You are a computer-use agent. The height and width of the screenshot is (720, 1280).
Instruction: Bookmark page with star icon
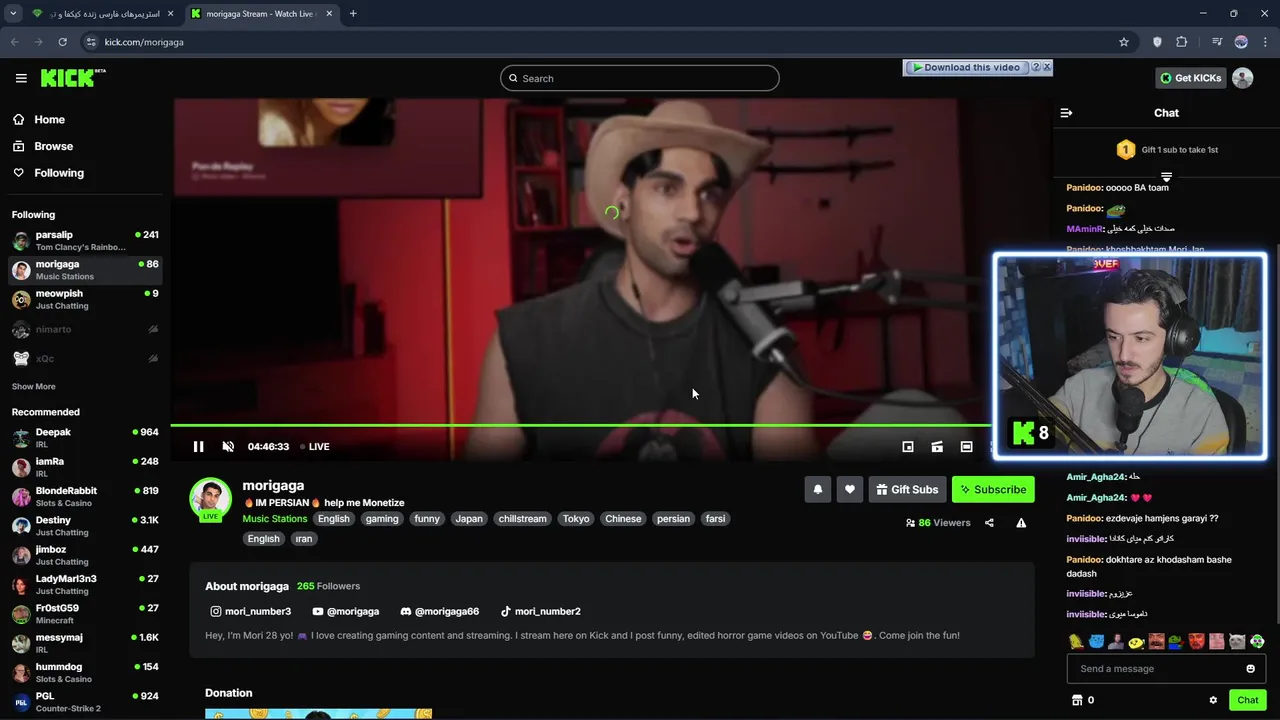pos(1124,42)
